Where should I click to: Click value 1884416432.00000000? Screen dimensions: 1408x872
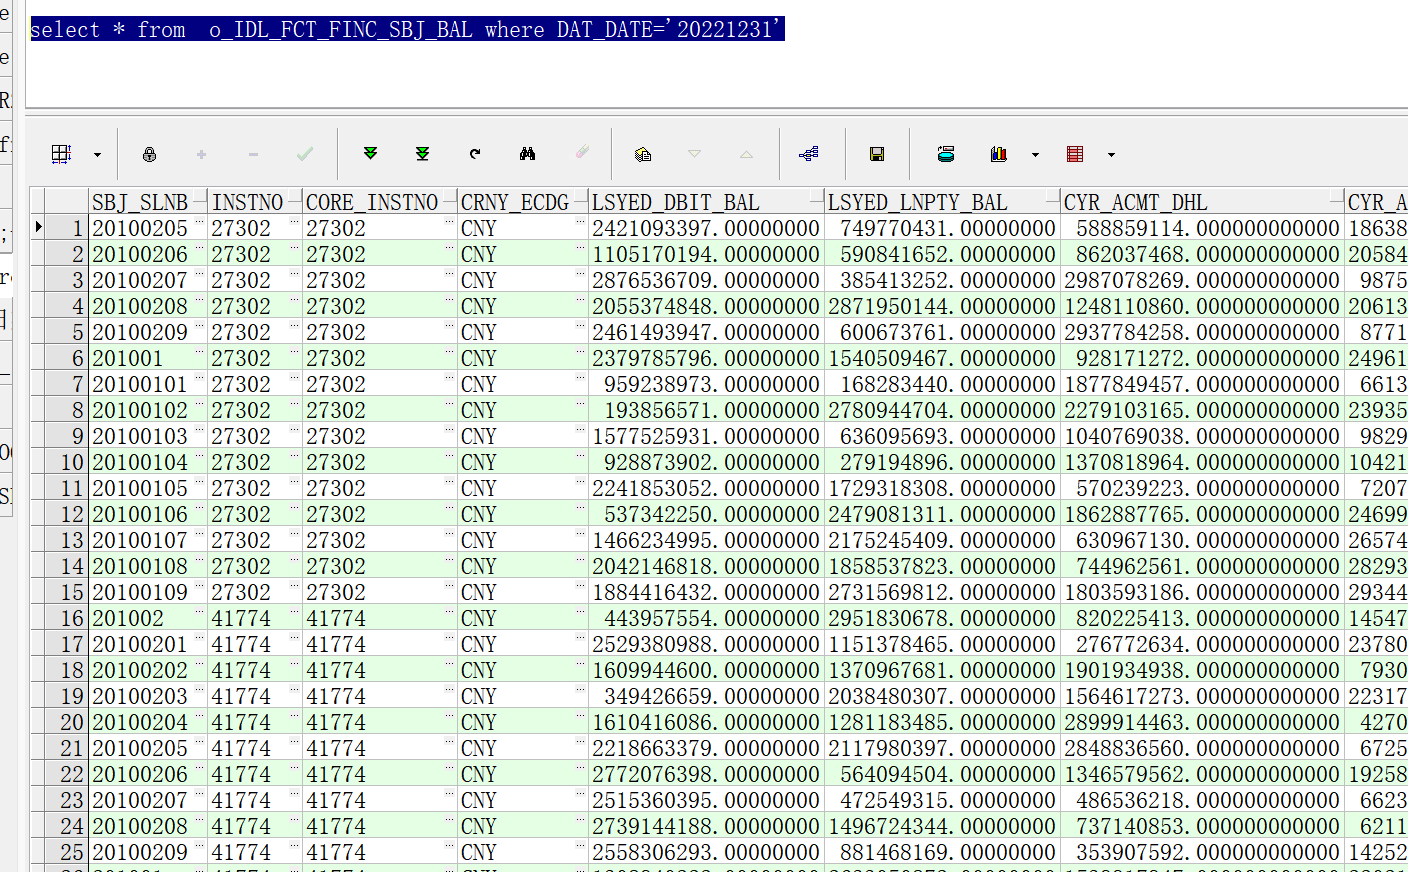pos(706,592)
